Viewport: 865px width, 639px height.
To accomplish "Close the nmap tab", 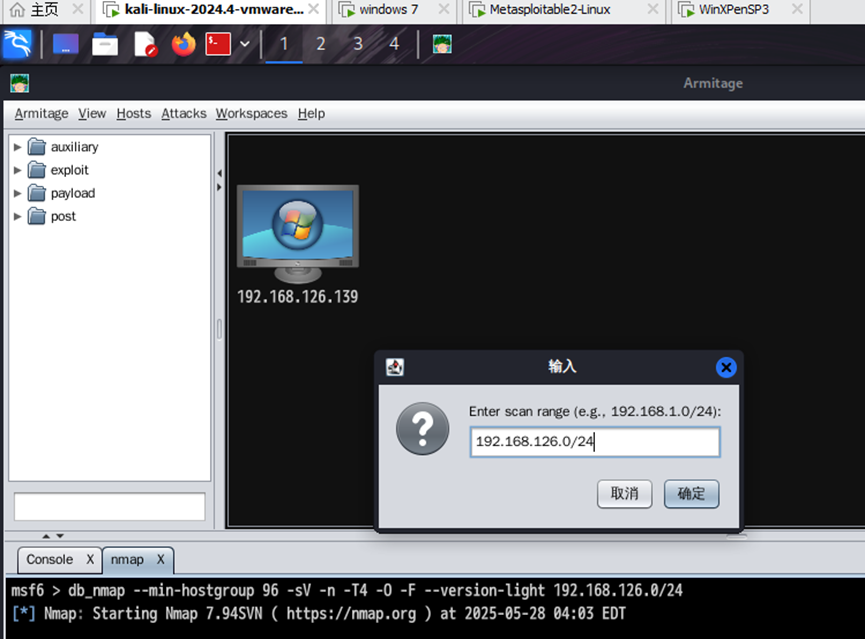I will (161, 560).
